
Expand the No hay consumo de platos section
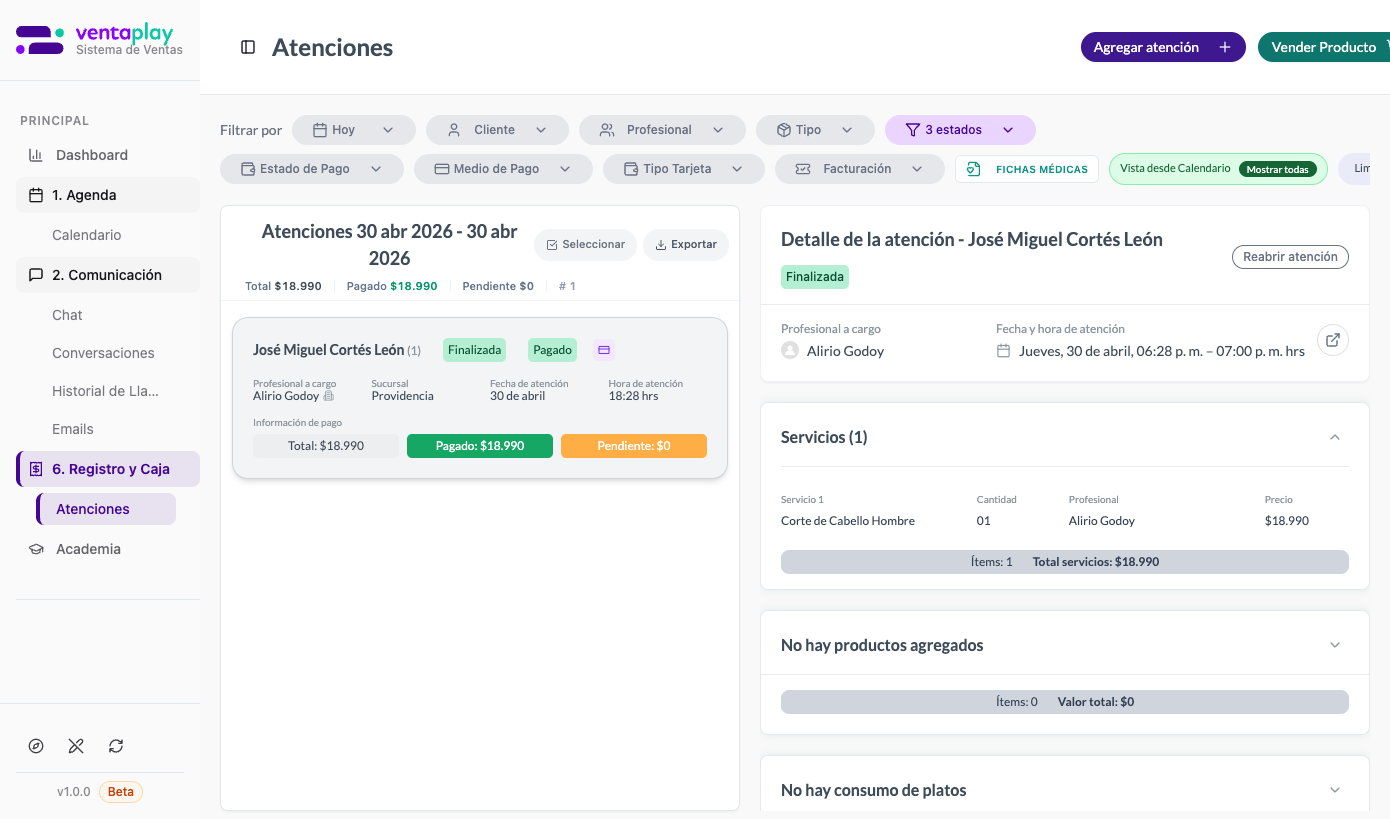1335,790
